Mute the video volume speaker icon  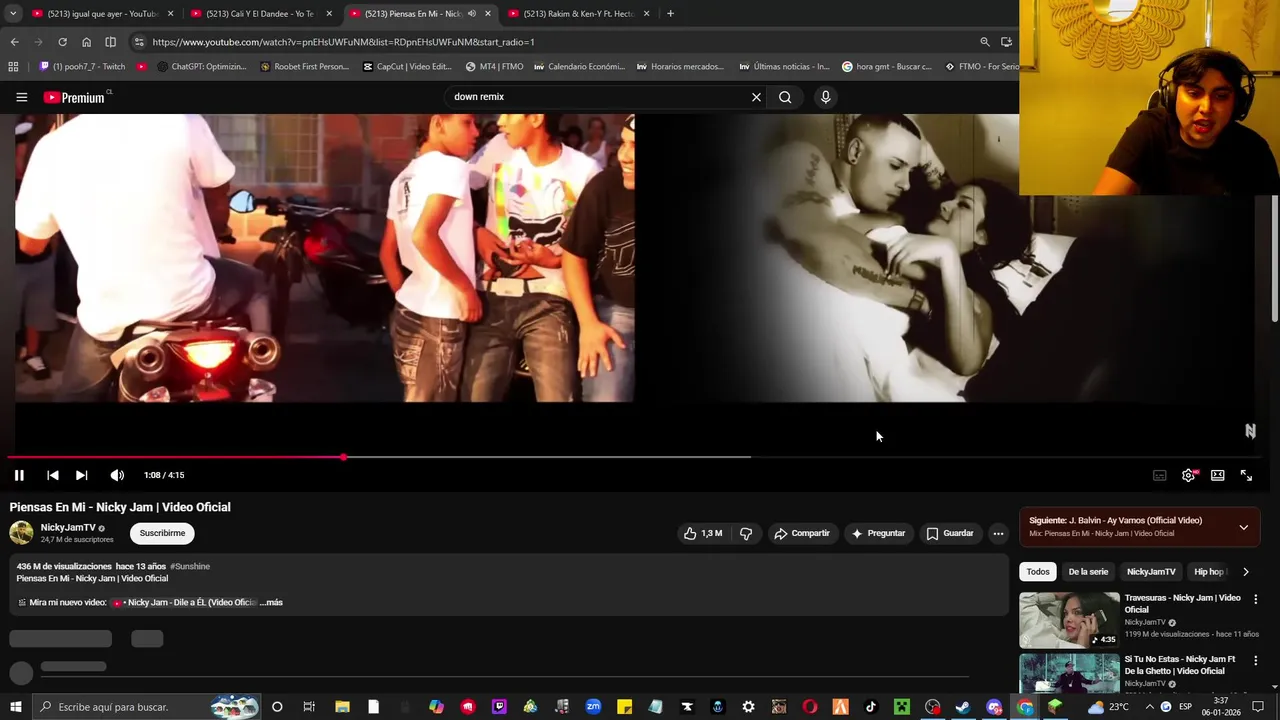click(117, 475)
